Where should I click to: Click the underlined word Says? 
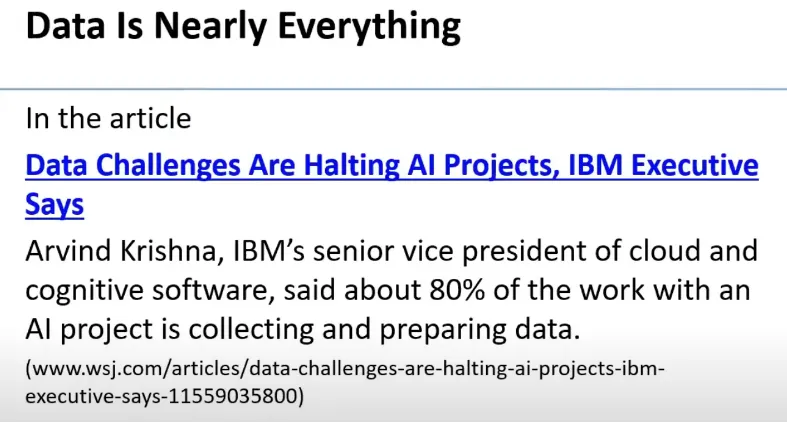click(x=55, y=205)
